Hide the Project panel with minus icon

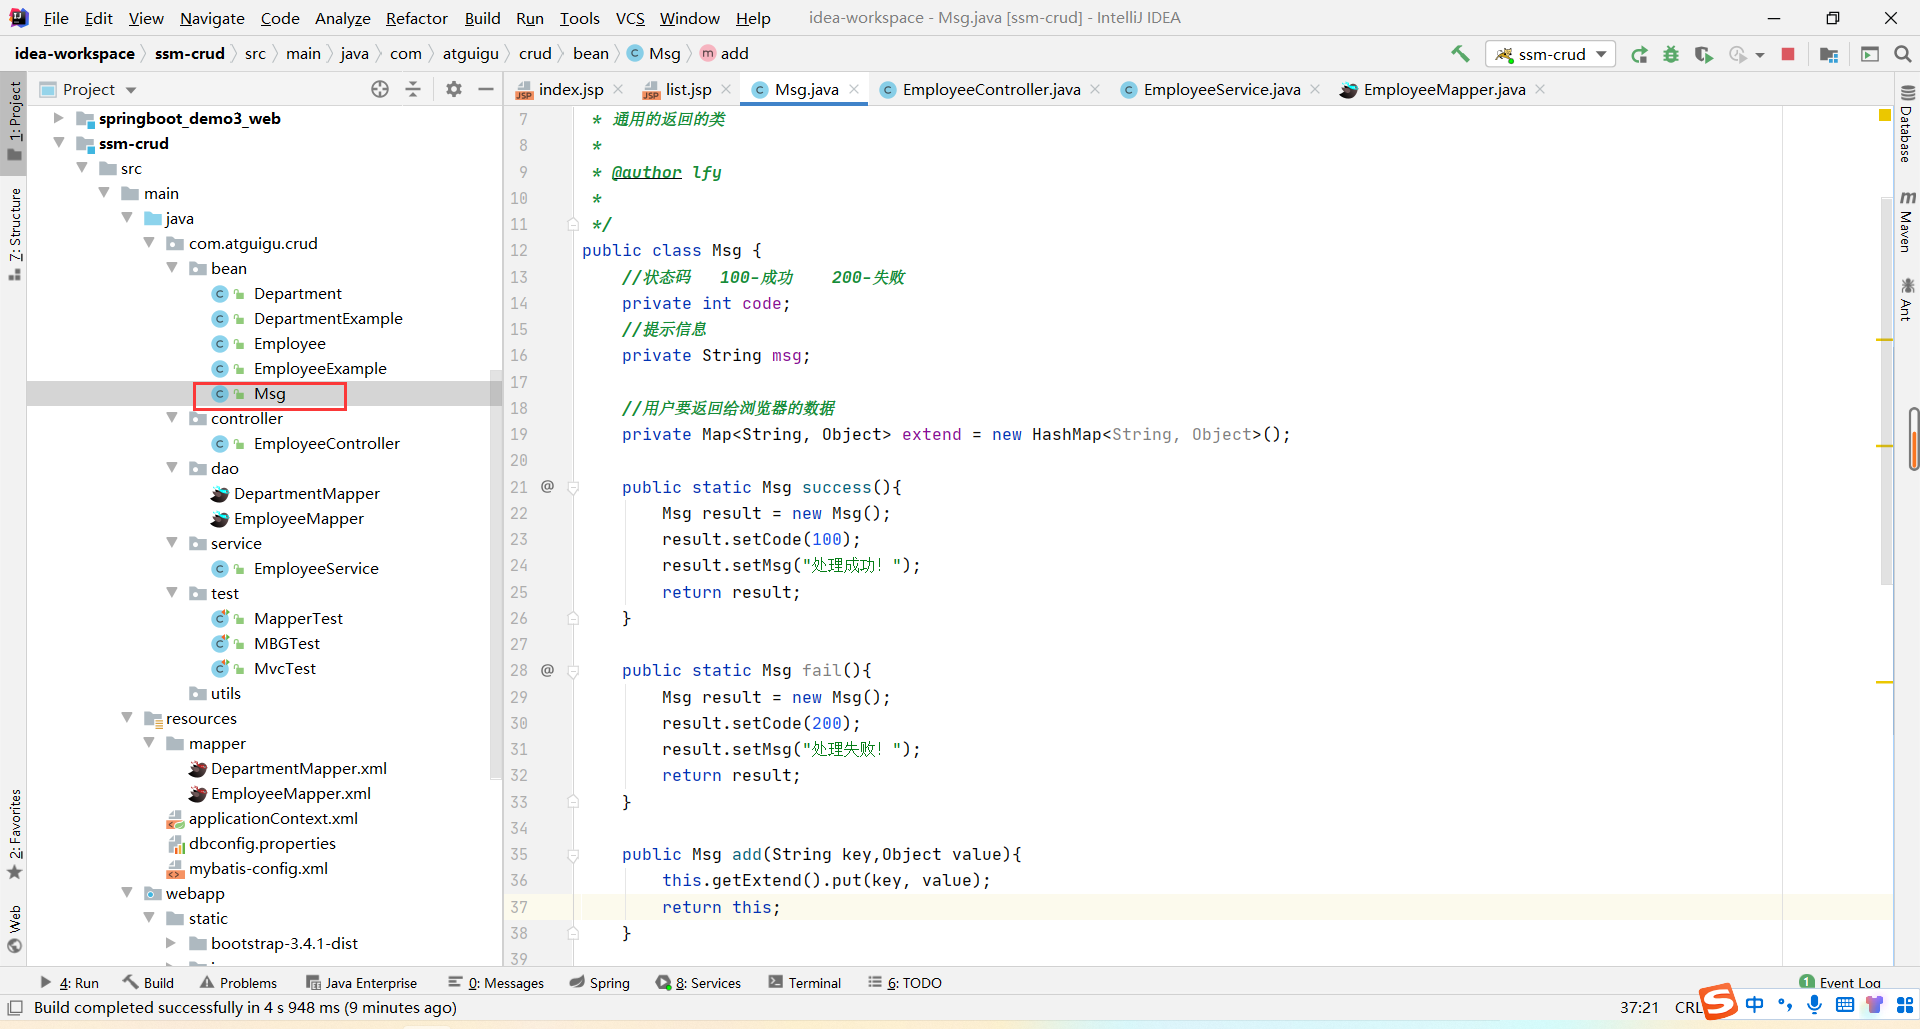486,89
